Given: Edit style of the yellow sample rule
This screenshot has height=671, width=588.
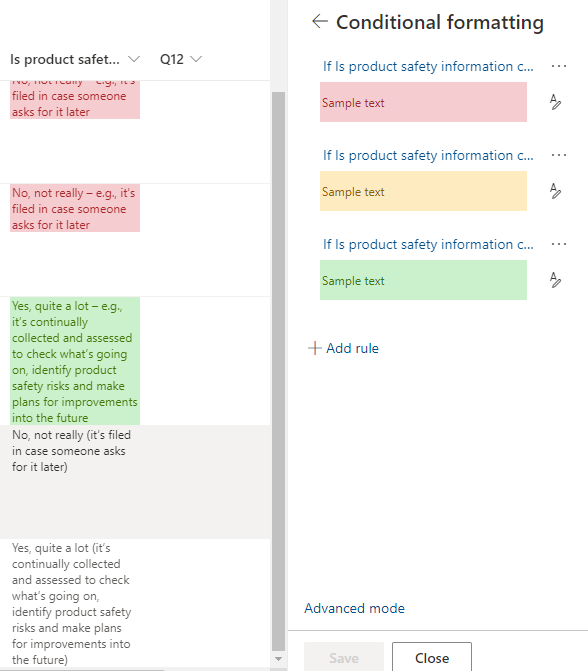Looking at the screenshot, I should (x=555, y=191).
